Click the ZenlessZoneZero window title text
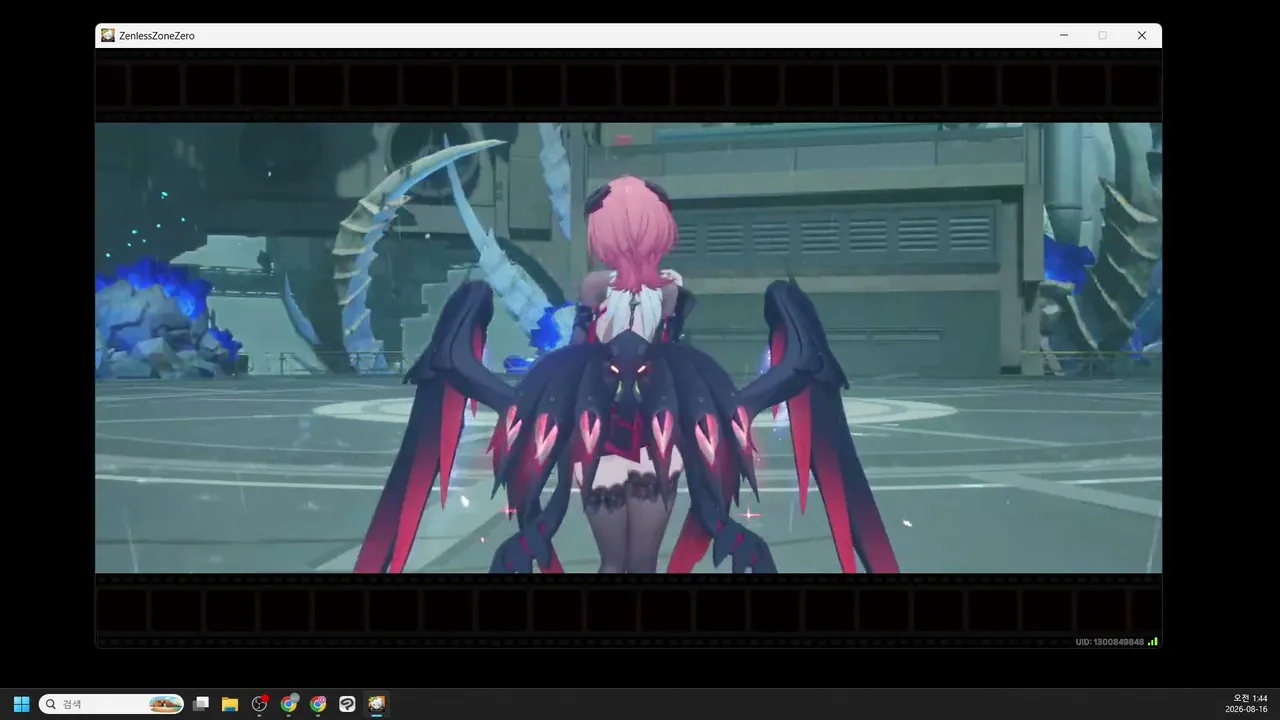The width and height of the screenshot is (1280, 720). pos(157,36)
